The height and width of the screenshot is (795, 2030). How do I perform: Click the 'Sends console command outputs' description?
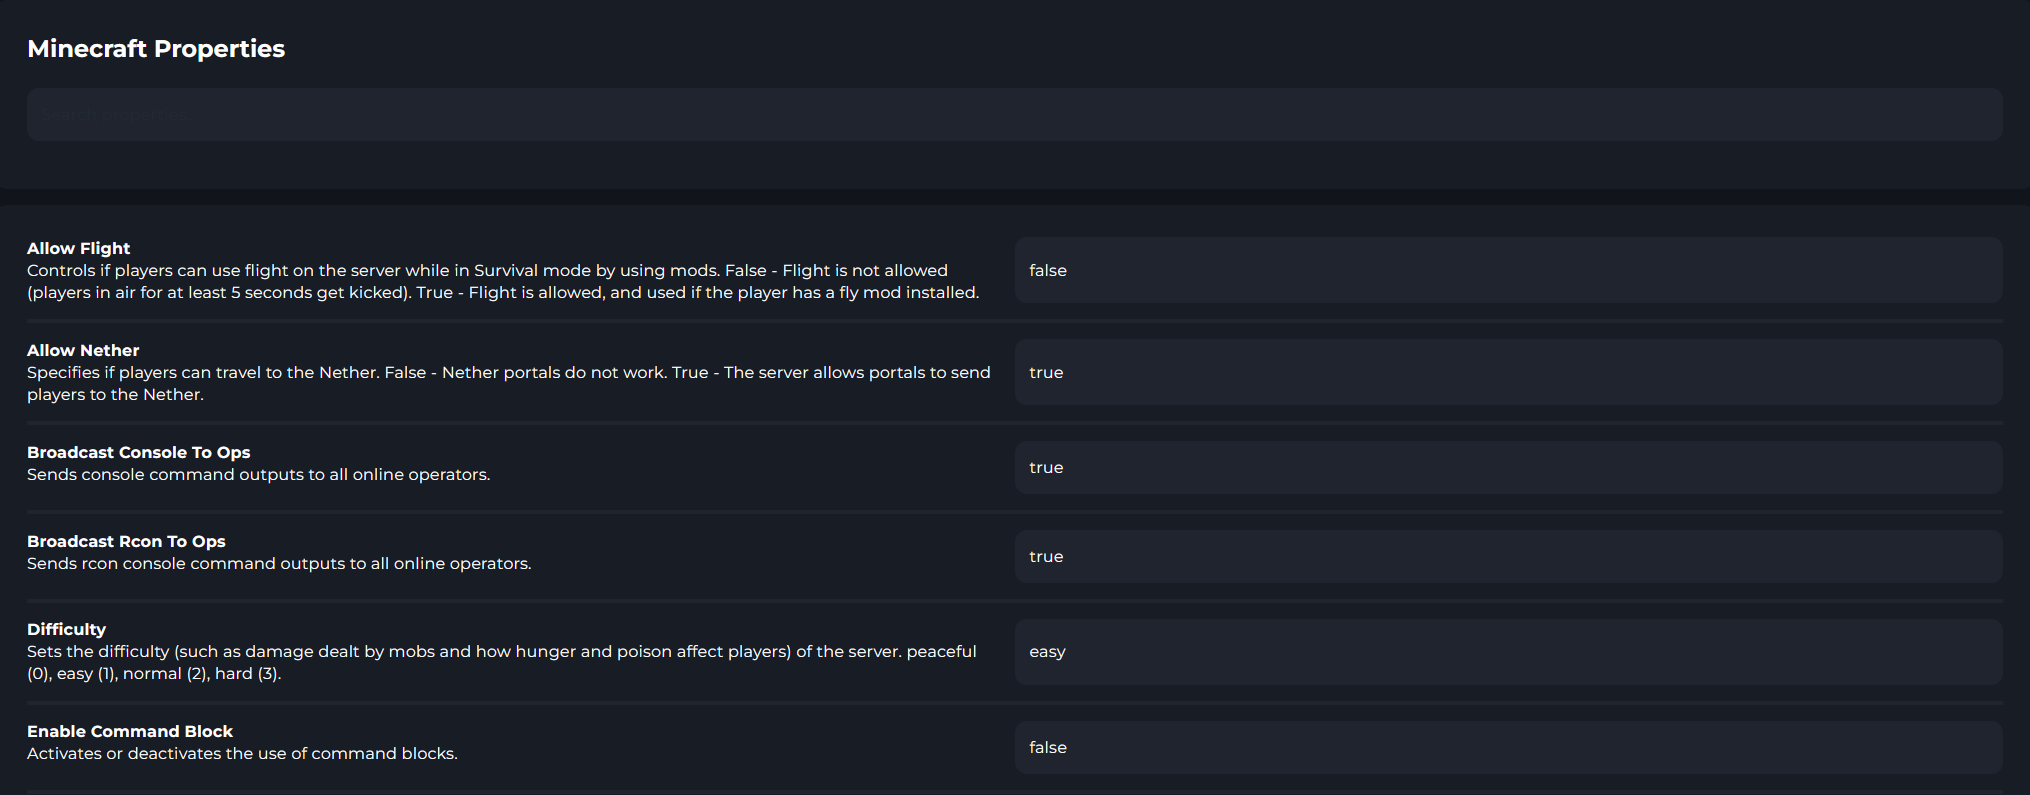coord(258,474)
